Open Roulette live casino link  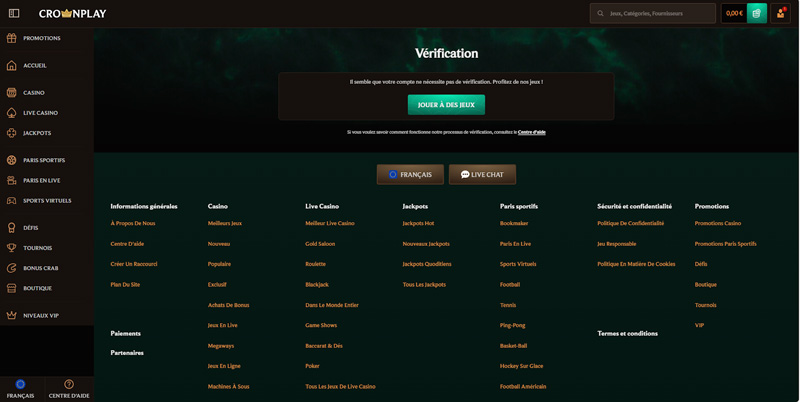pos(315,264)
